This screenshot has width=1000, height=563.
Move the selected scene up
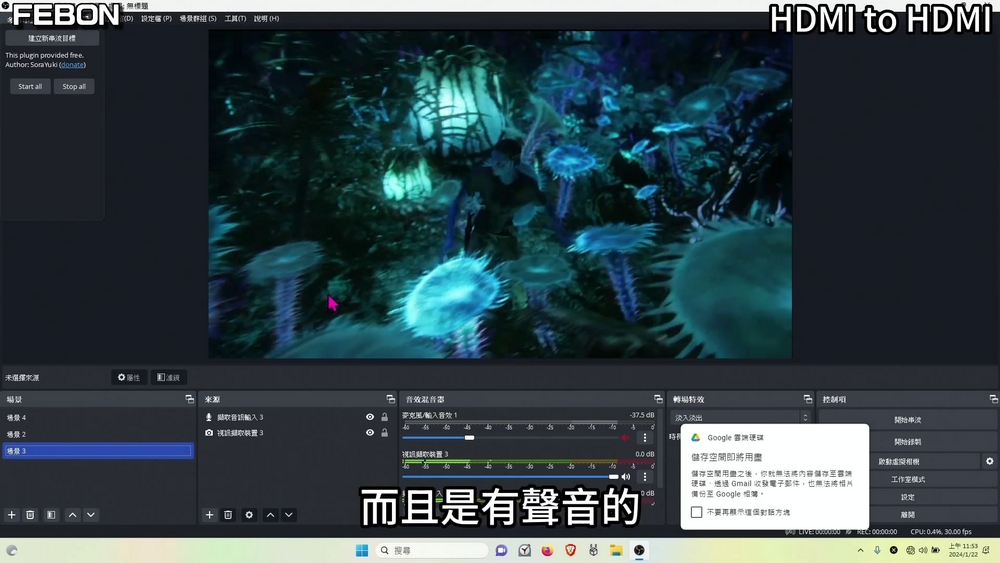73,515
